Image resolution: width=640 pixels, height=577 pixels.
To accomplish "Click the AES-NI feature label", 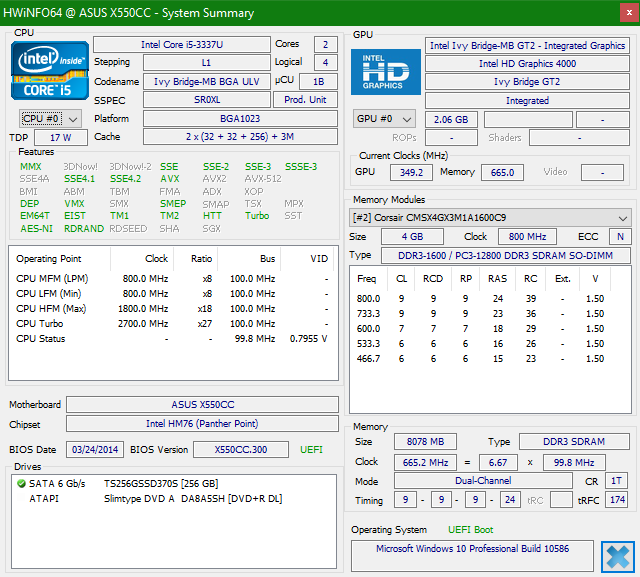I will point(36,229).
